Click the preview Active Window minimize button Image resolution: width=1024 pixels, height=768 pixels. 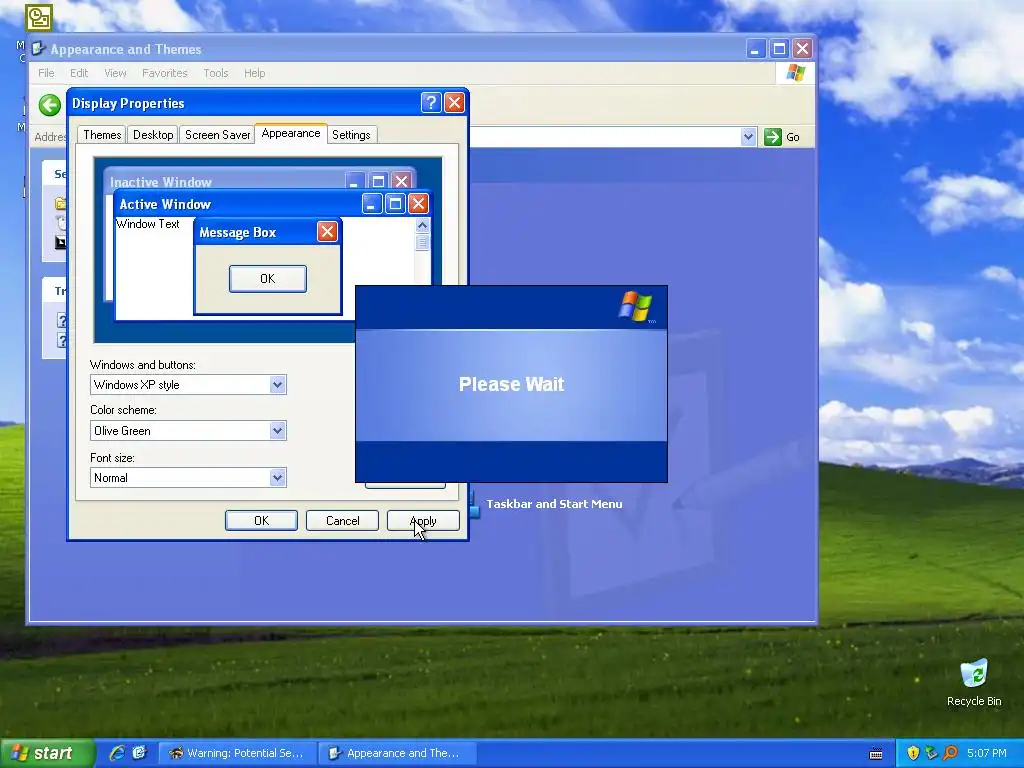coord(372,204)
